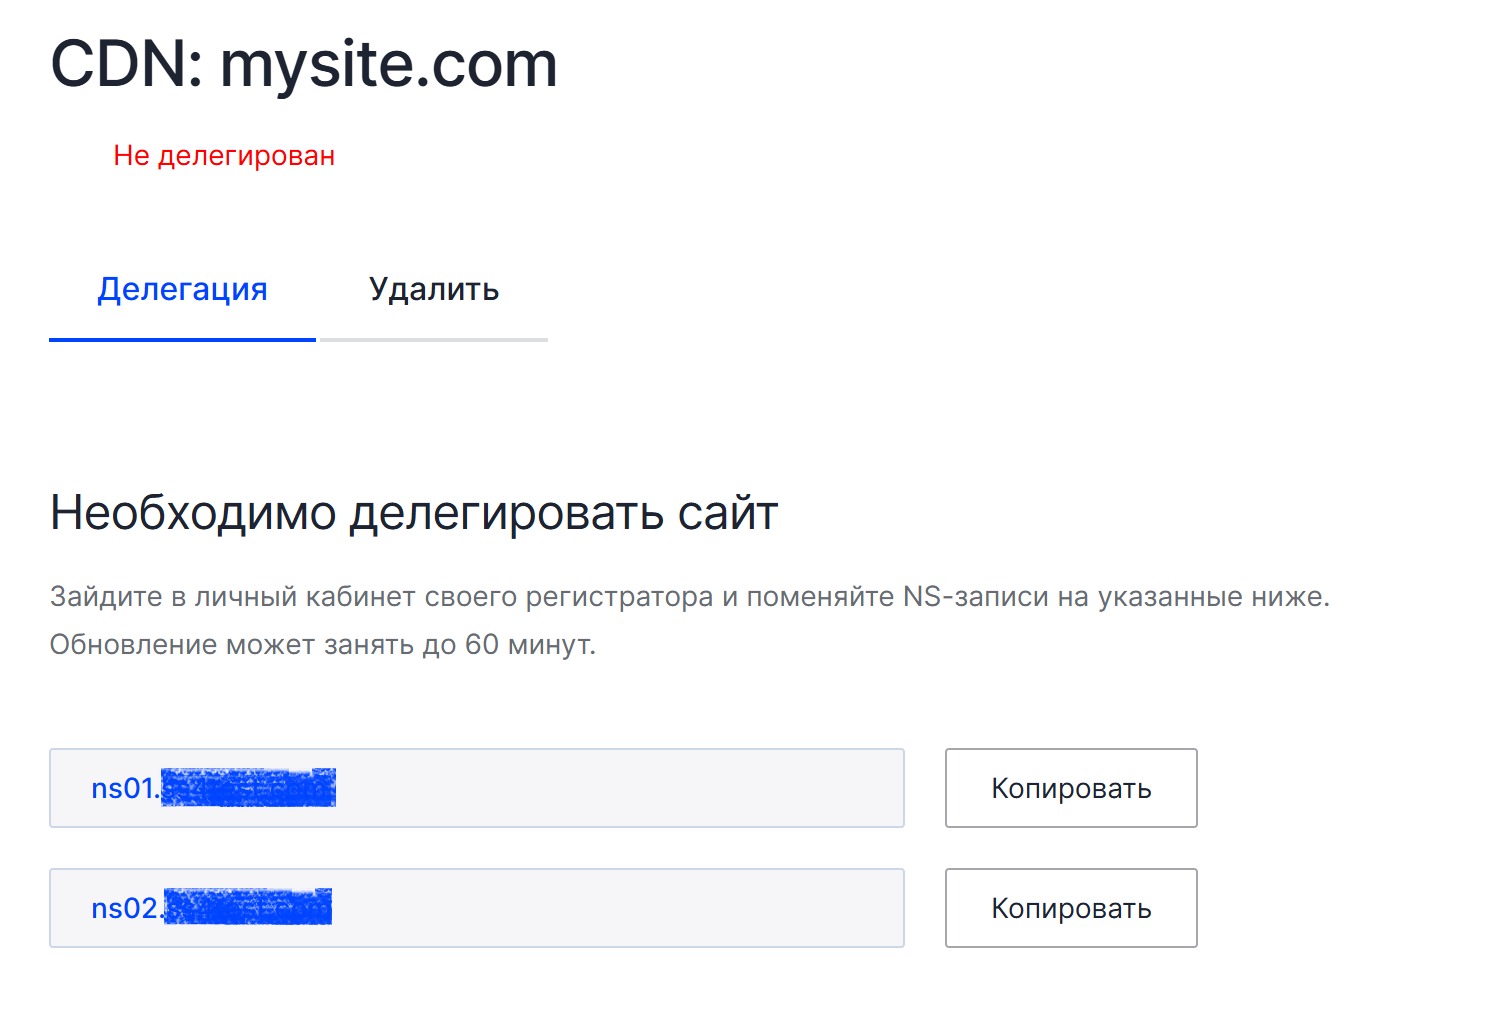Click the Обновление может занять до 60 минут line

tap(323, 645)
